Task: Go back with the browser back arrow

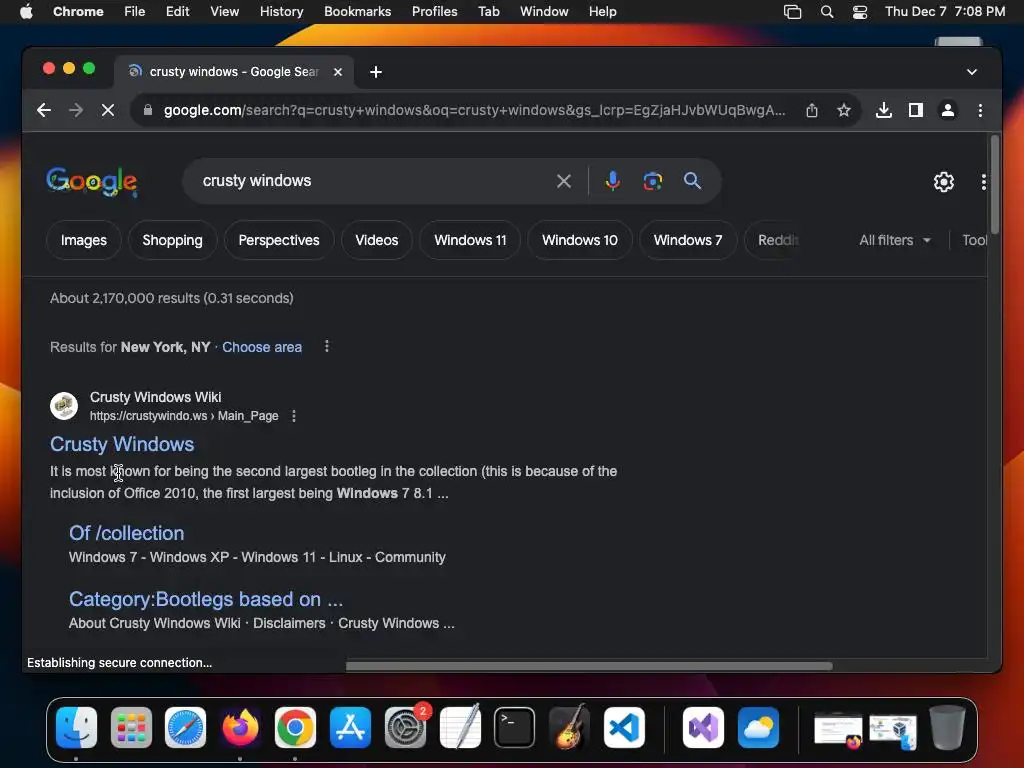Action: 44,110
